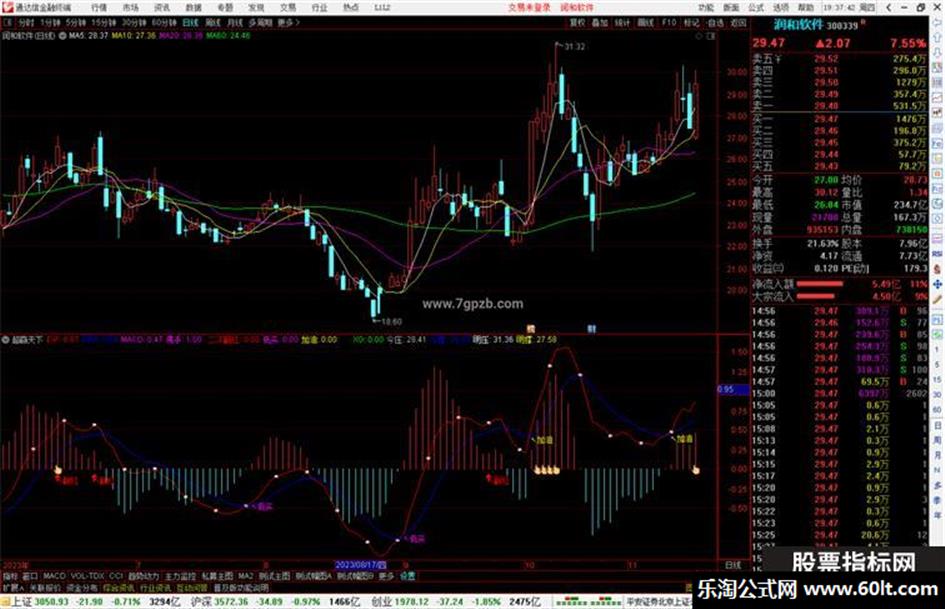
Task: Click the 窗口 tab at bottom
Action: click(x=30, y=576)
